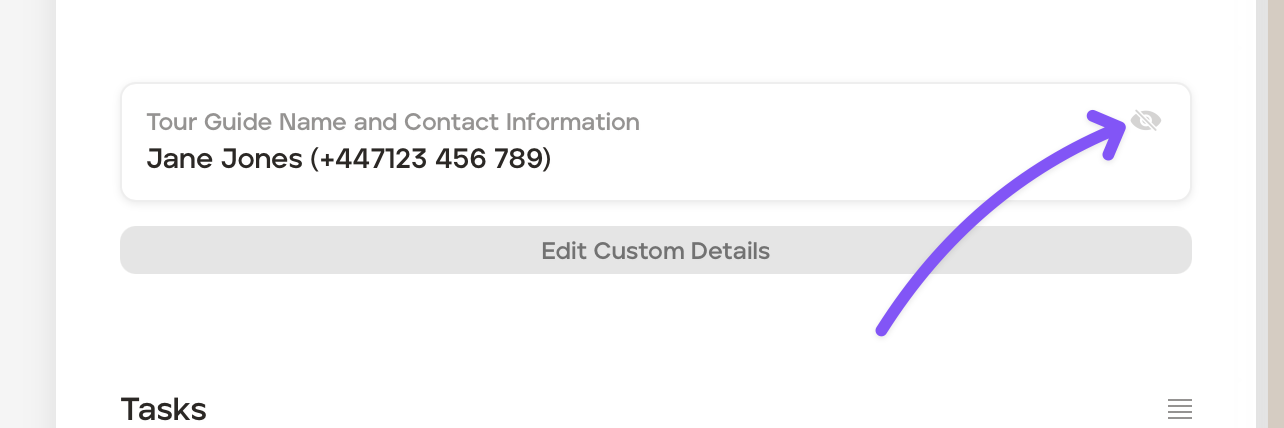Image resolution: width=1284 pixels, height=428 pixels.
Task: Toggle the crossed-out eye visibility icon
Action: (1145, 121)
